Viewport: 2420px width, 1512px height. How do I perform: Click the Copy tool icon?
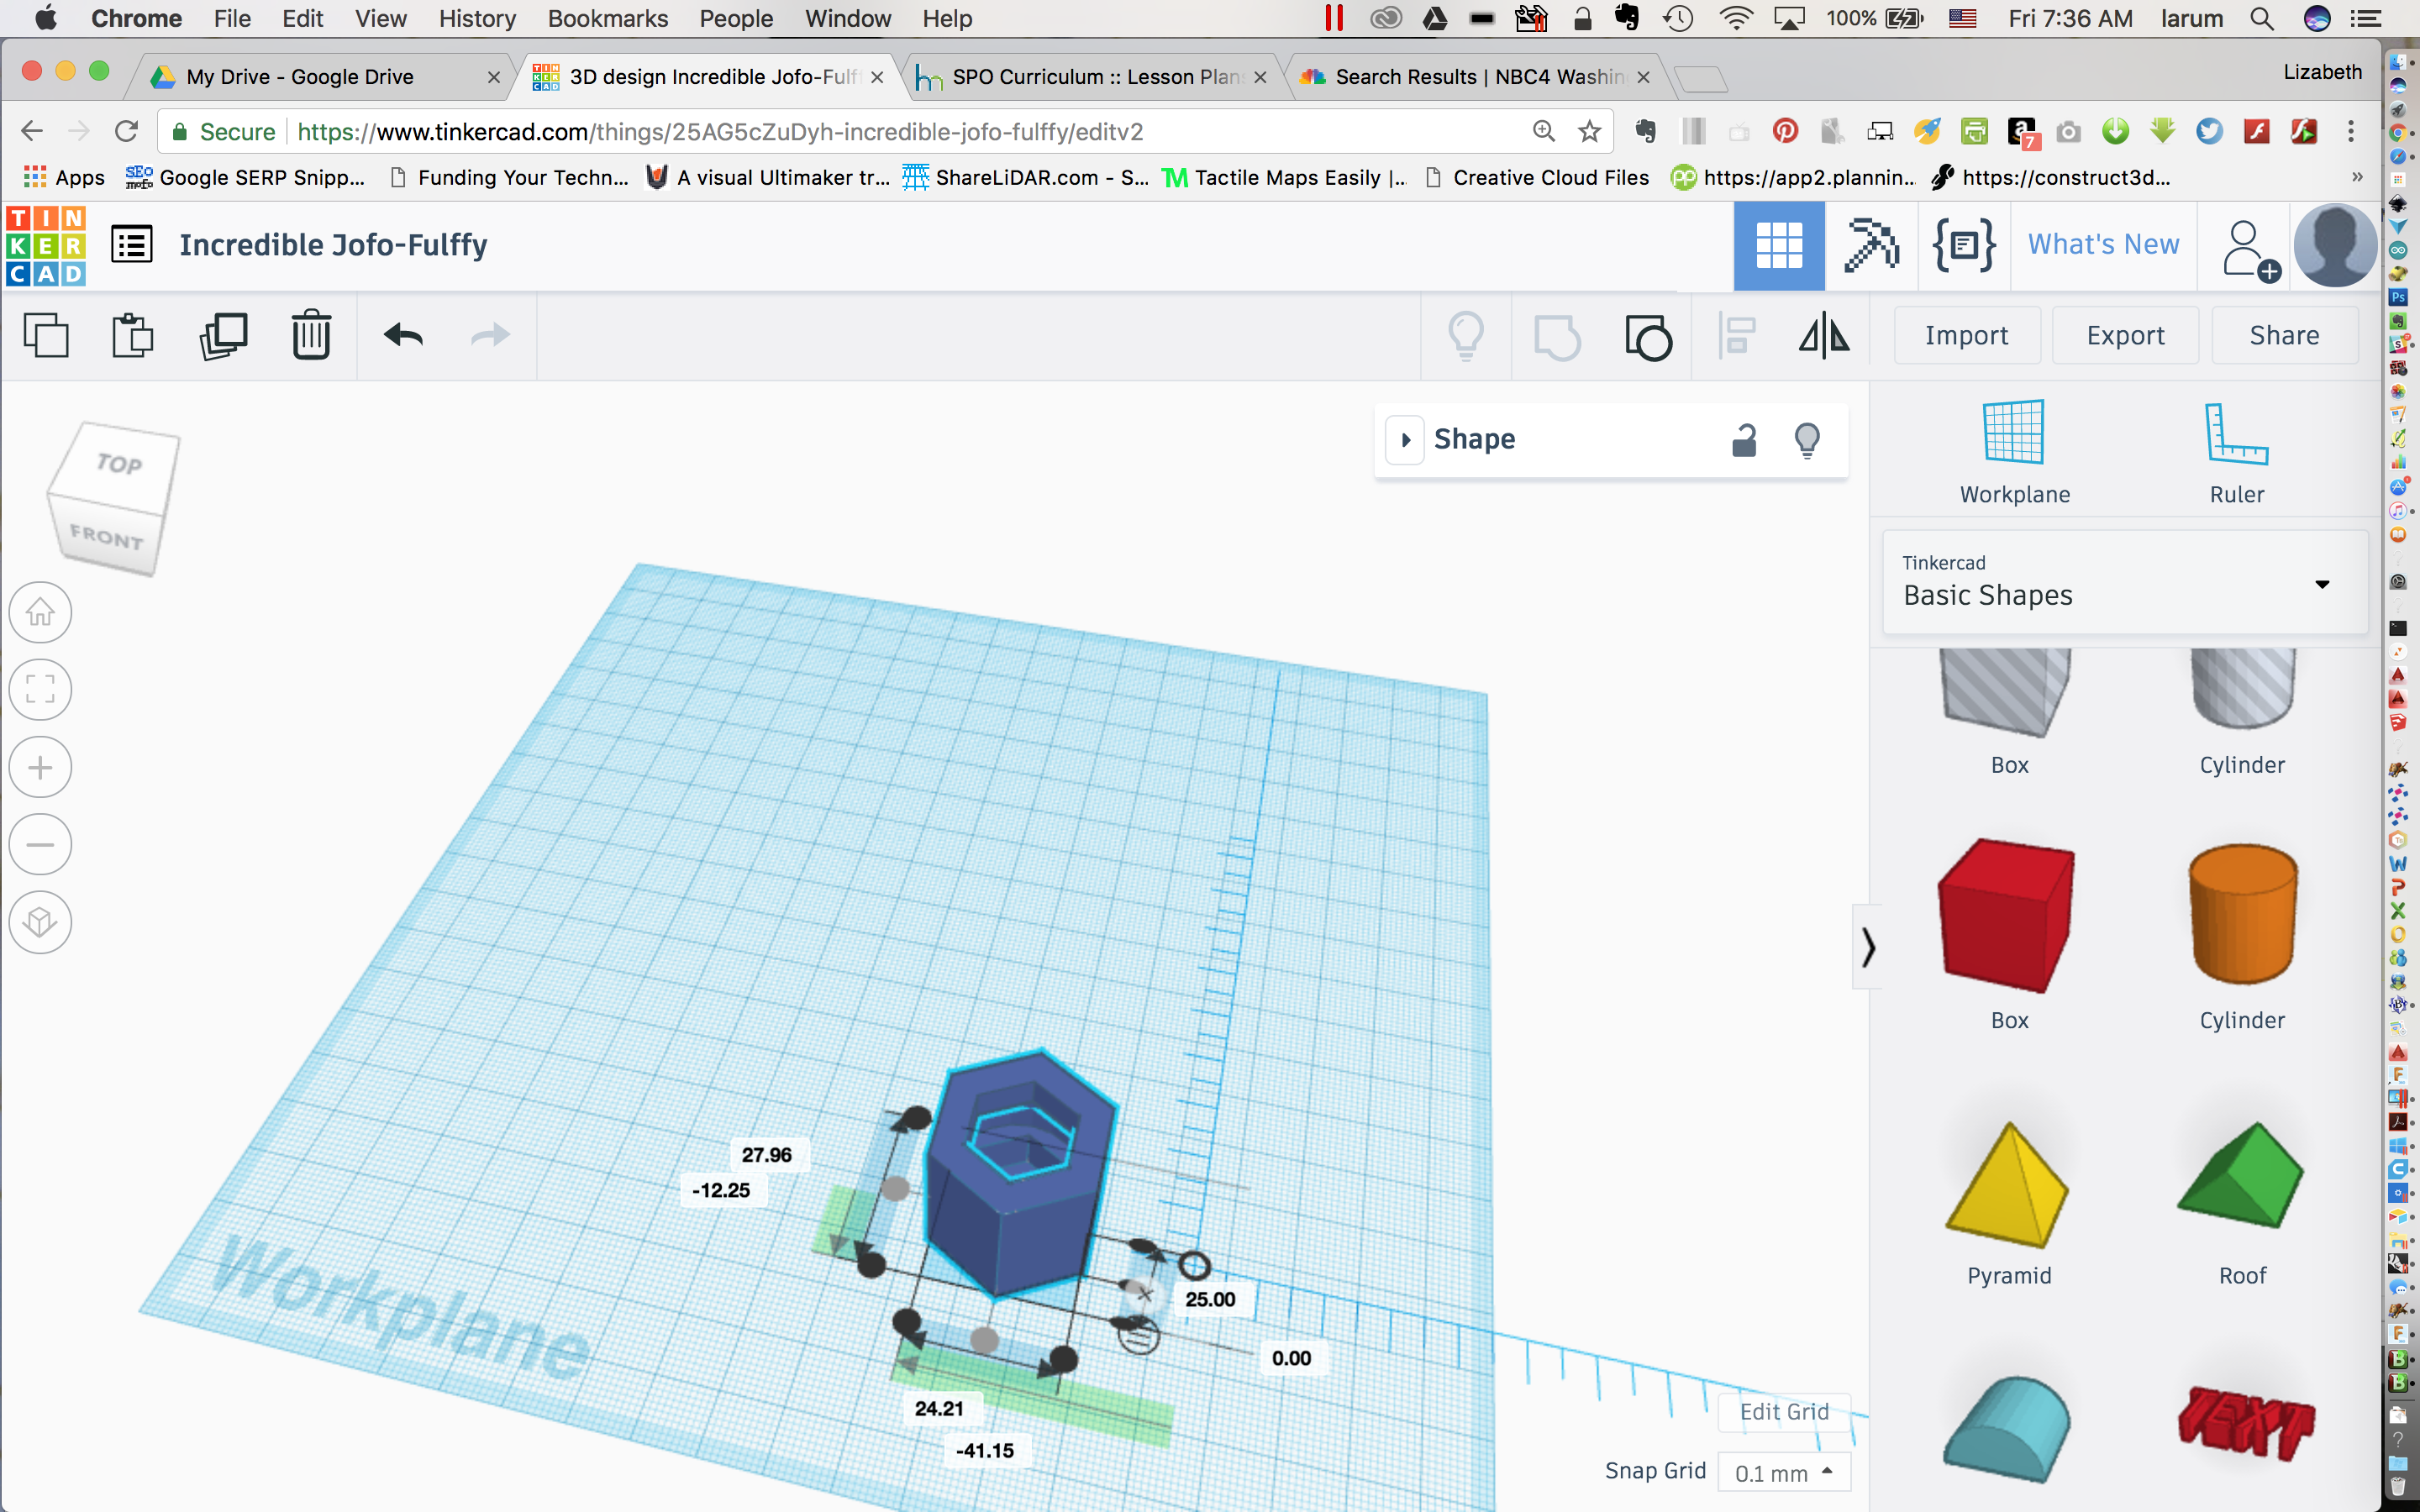(x=46, y=335)
